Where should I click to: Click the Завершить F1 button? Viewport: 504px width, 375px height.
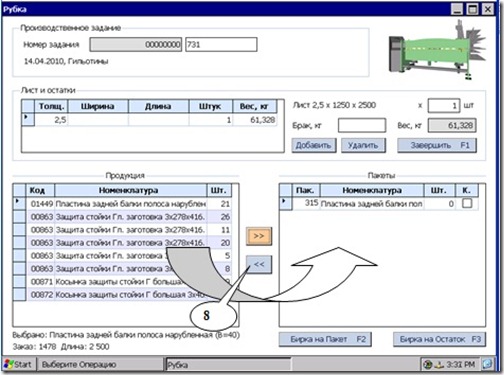click(x=437, y=145)
